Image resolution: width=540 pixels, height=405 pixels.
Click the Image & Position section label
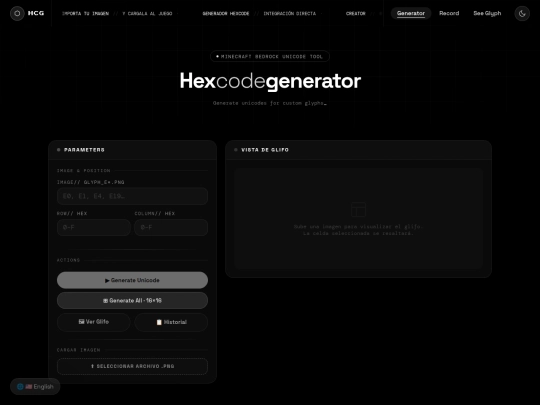pos(83,170)
